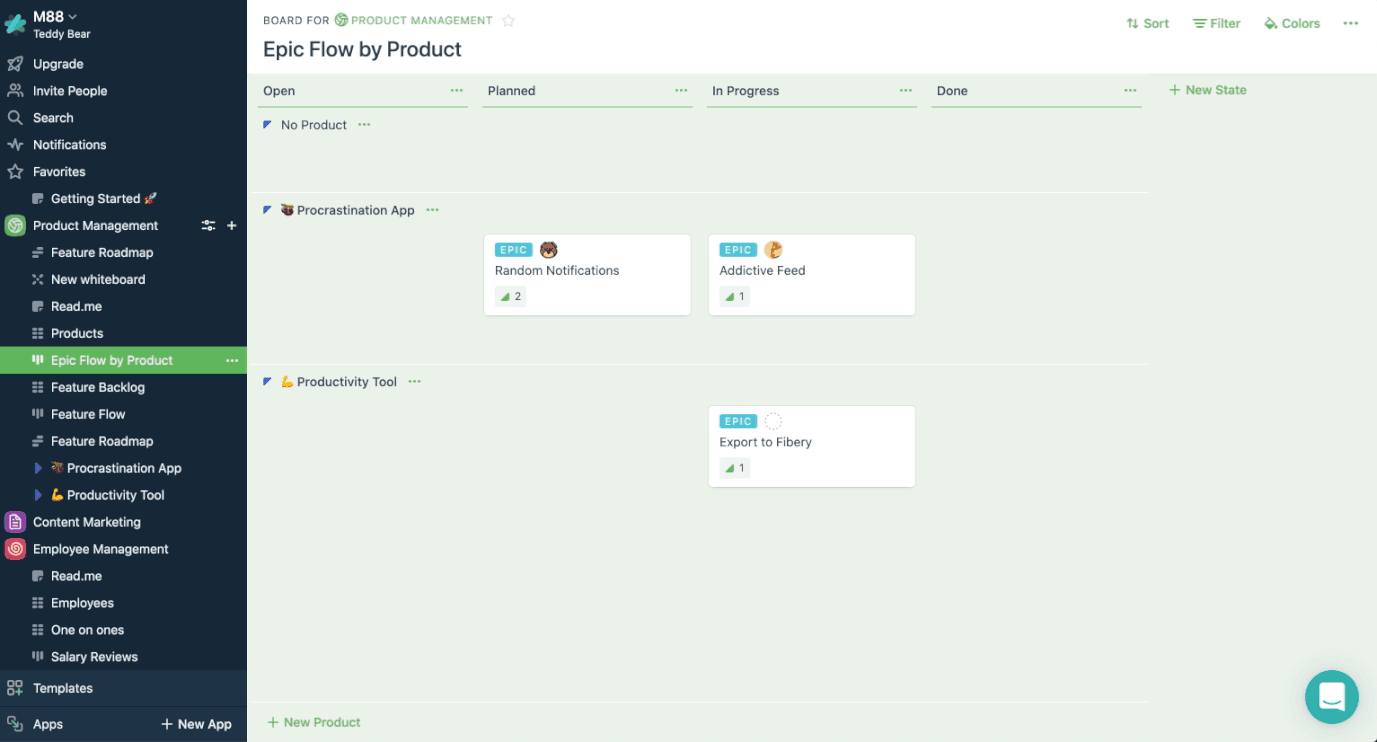This screenshot has width=1377, height=742.
Task: Open the Colors settings
Action: click(x=1292, y=23)
